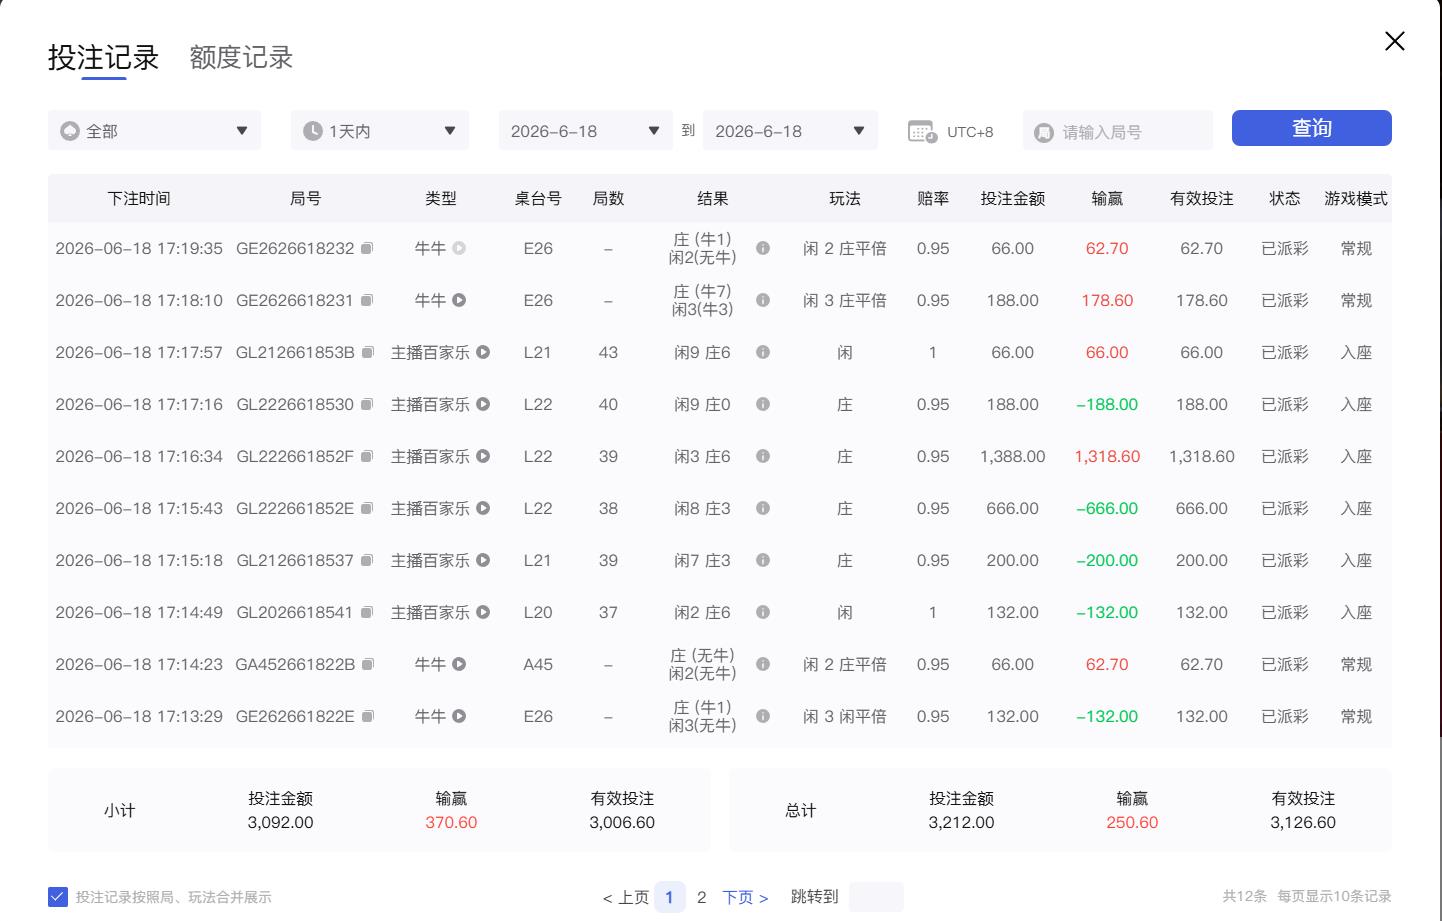Copy round number GL2126618537

pyautogui.click(x=367, y=560)
